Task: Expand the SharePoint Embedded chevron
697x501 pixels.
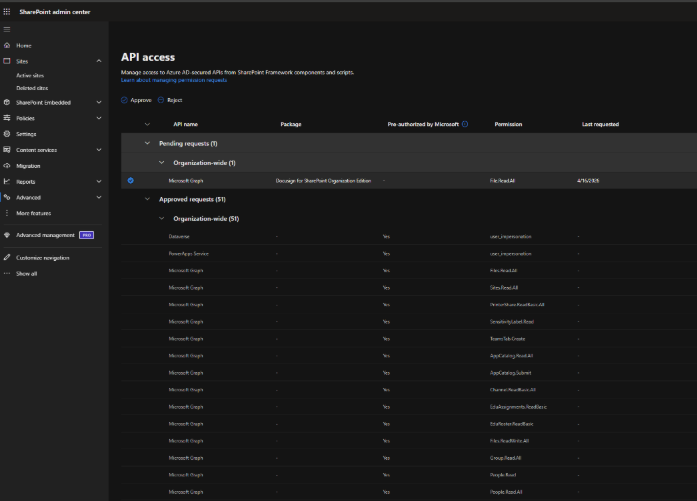Action: click(99, 102)
